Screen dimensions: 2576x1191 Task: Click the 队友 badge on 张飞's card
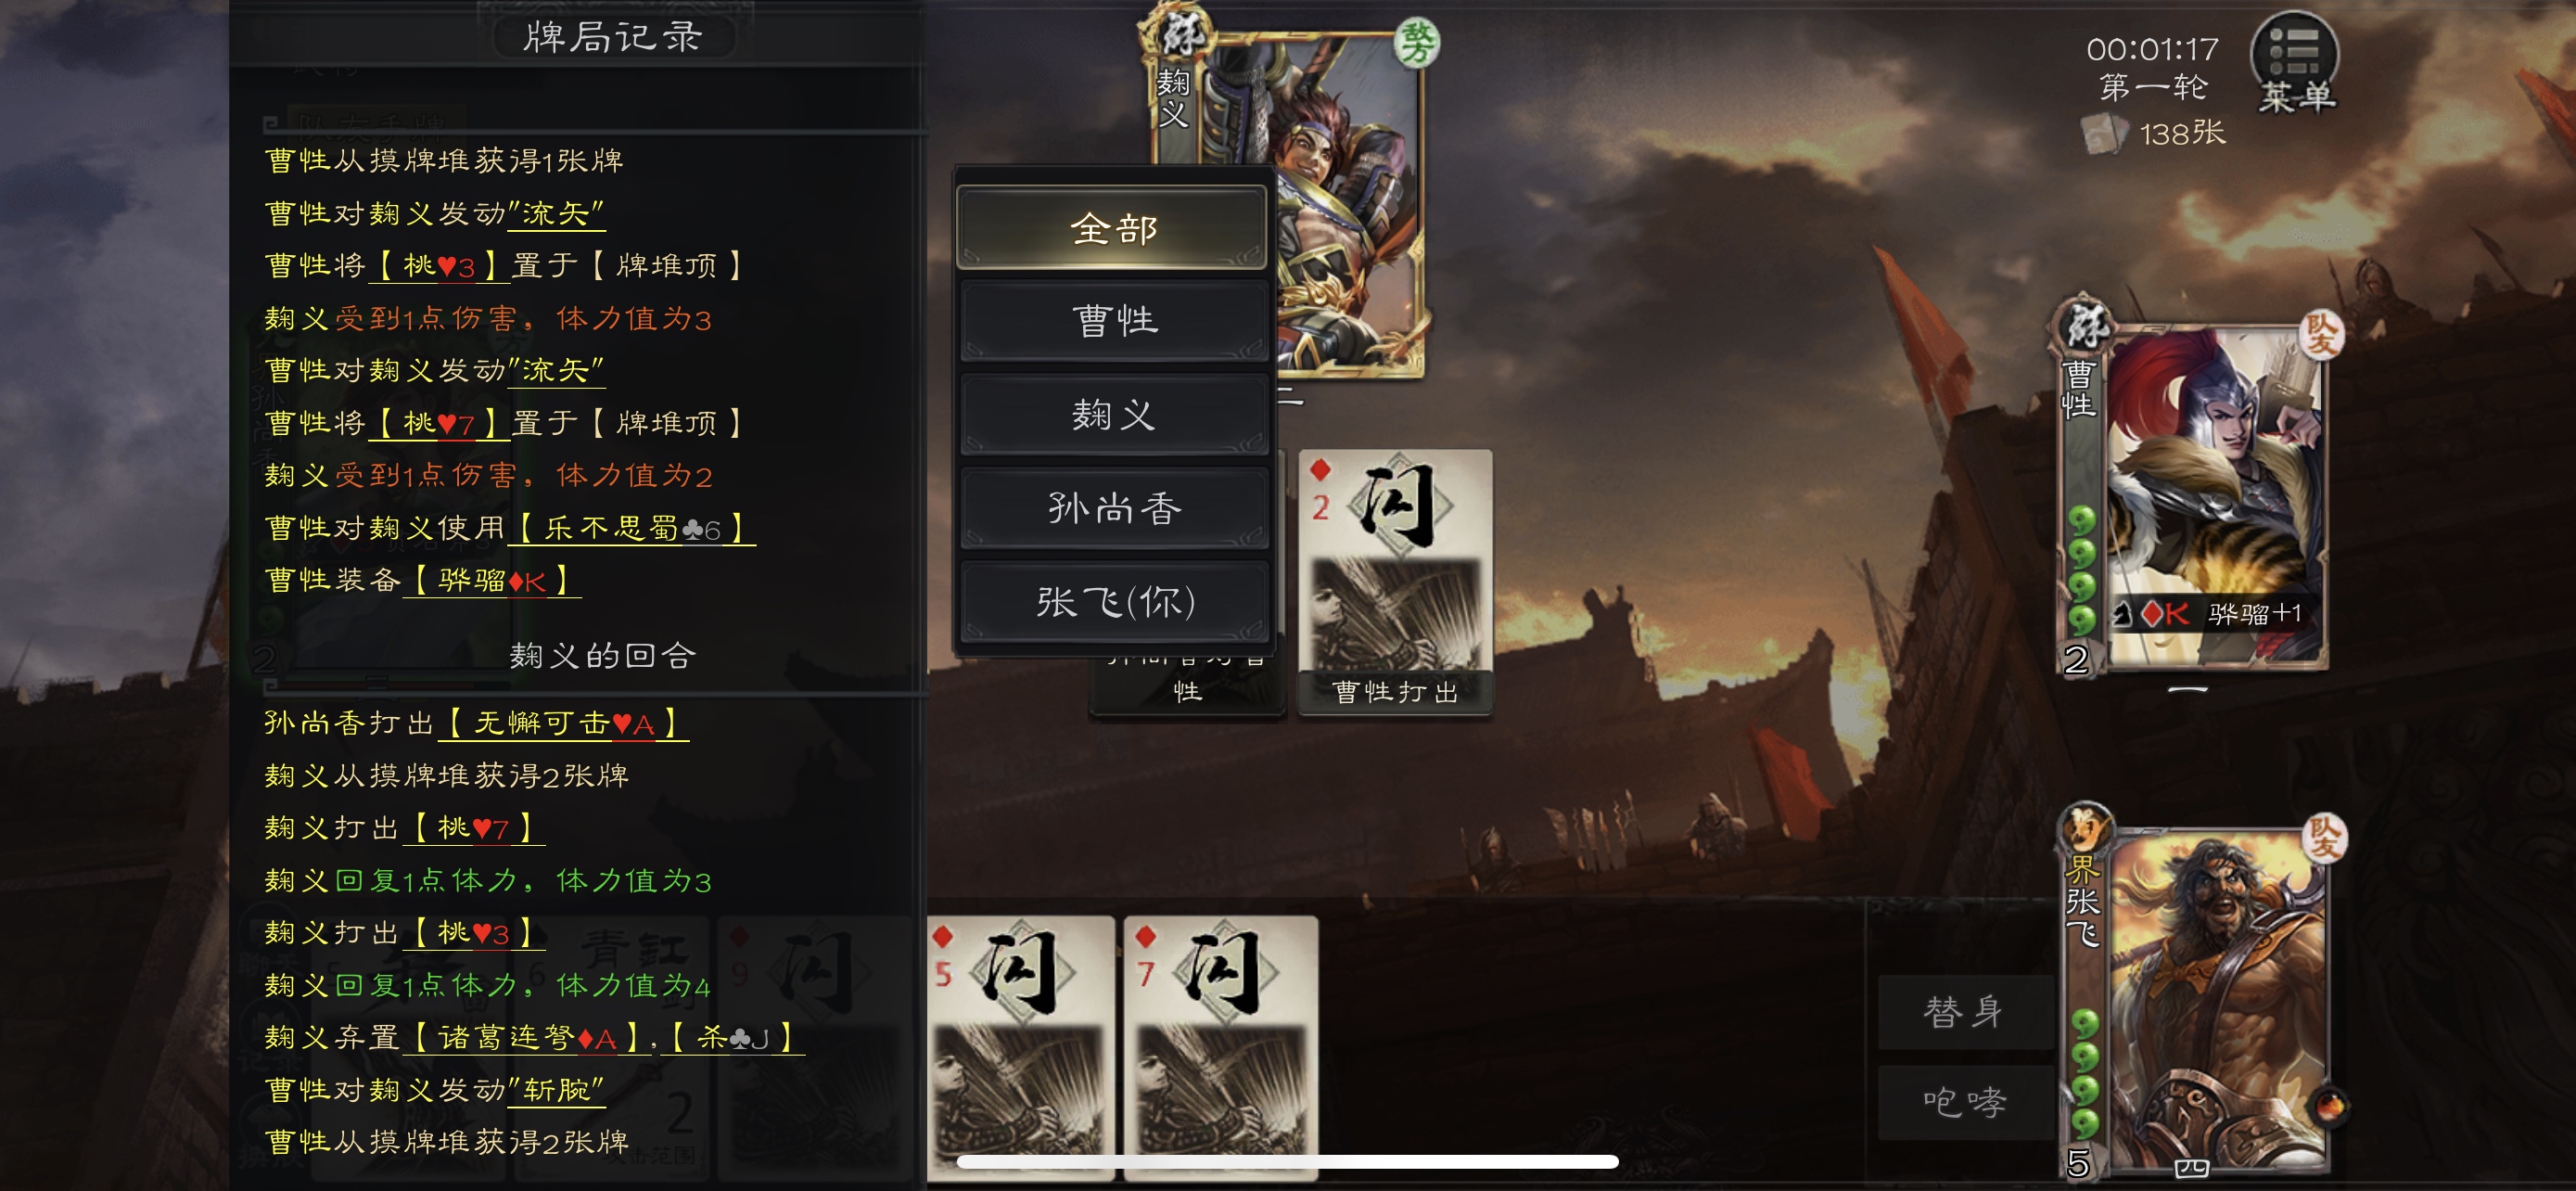point(2324,836)
